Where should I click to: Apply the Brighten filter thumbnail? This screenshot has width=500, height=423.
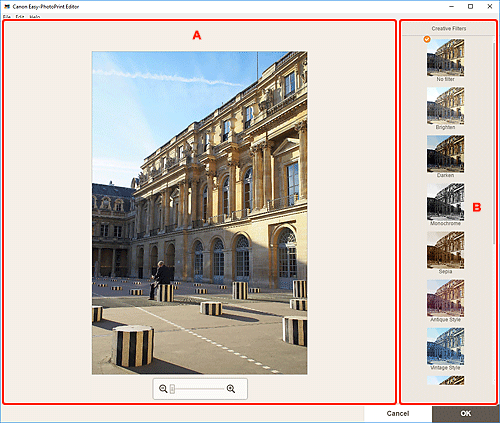[x=445, y=105]
